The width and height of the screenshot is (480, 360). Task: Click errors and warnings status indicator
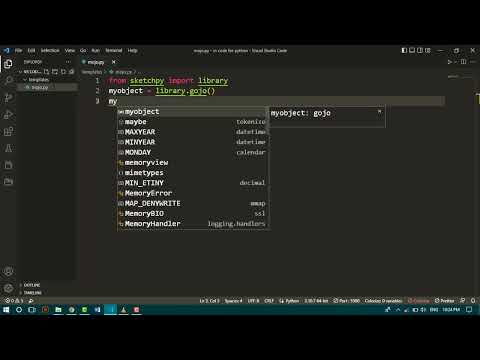14,301
